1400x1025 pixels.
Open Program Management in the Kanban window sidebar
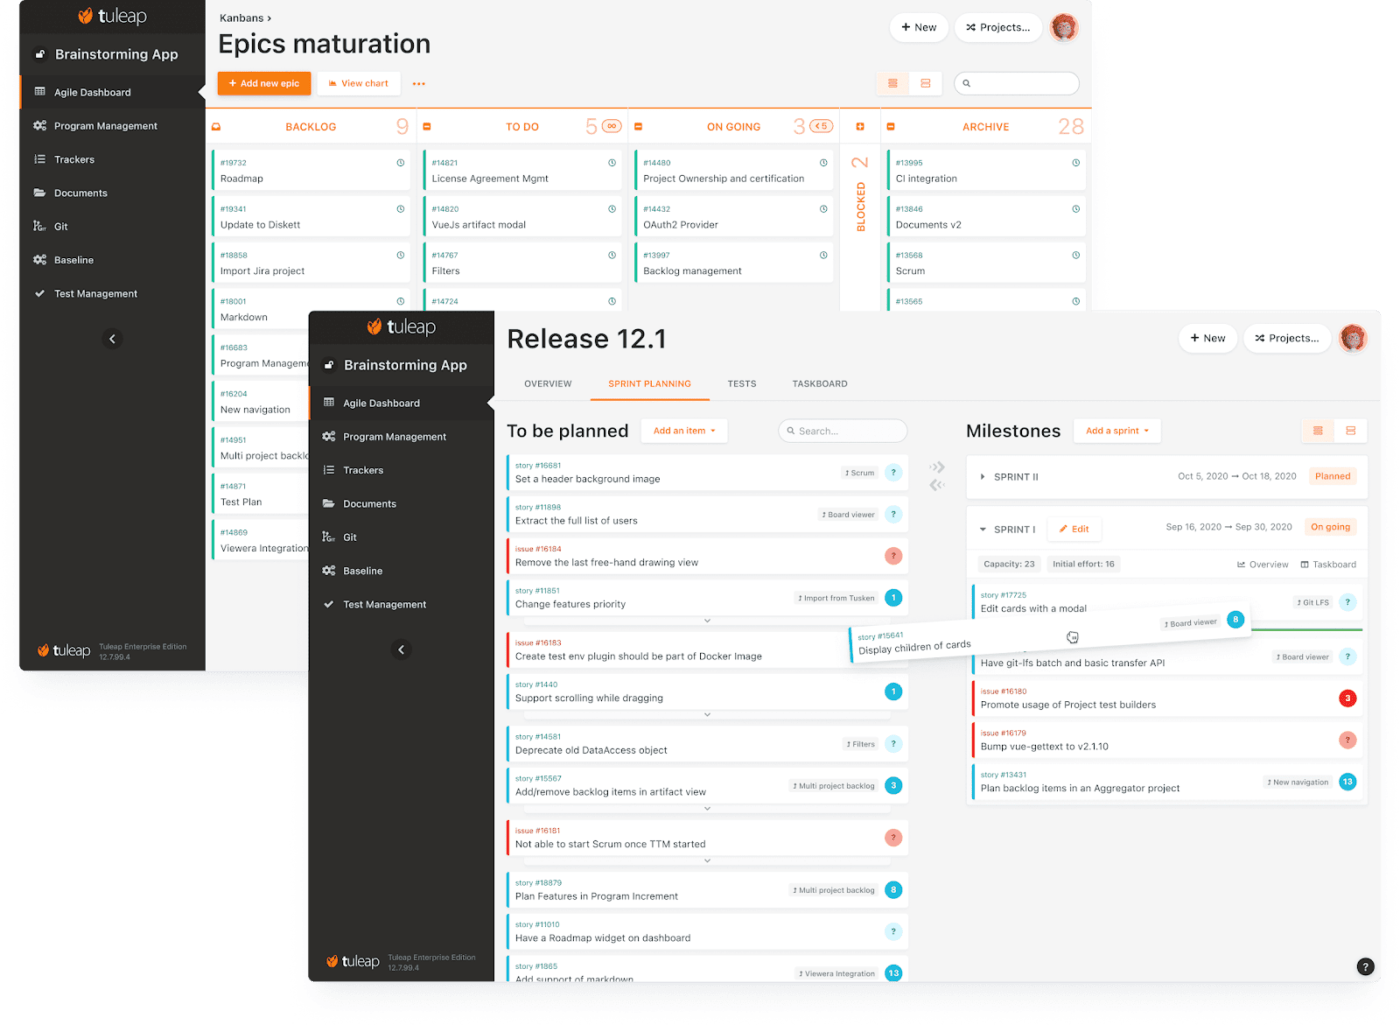click(x=105, y=126)
